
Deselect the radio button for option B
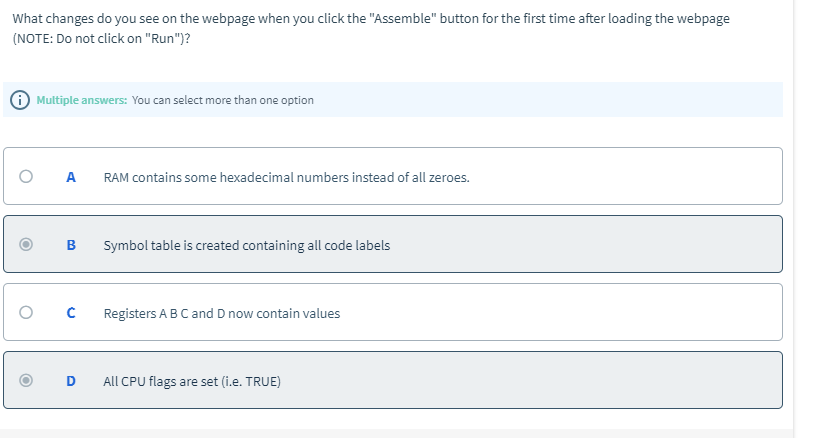coord(26,244)
